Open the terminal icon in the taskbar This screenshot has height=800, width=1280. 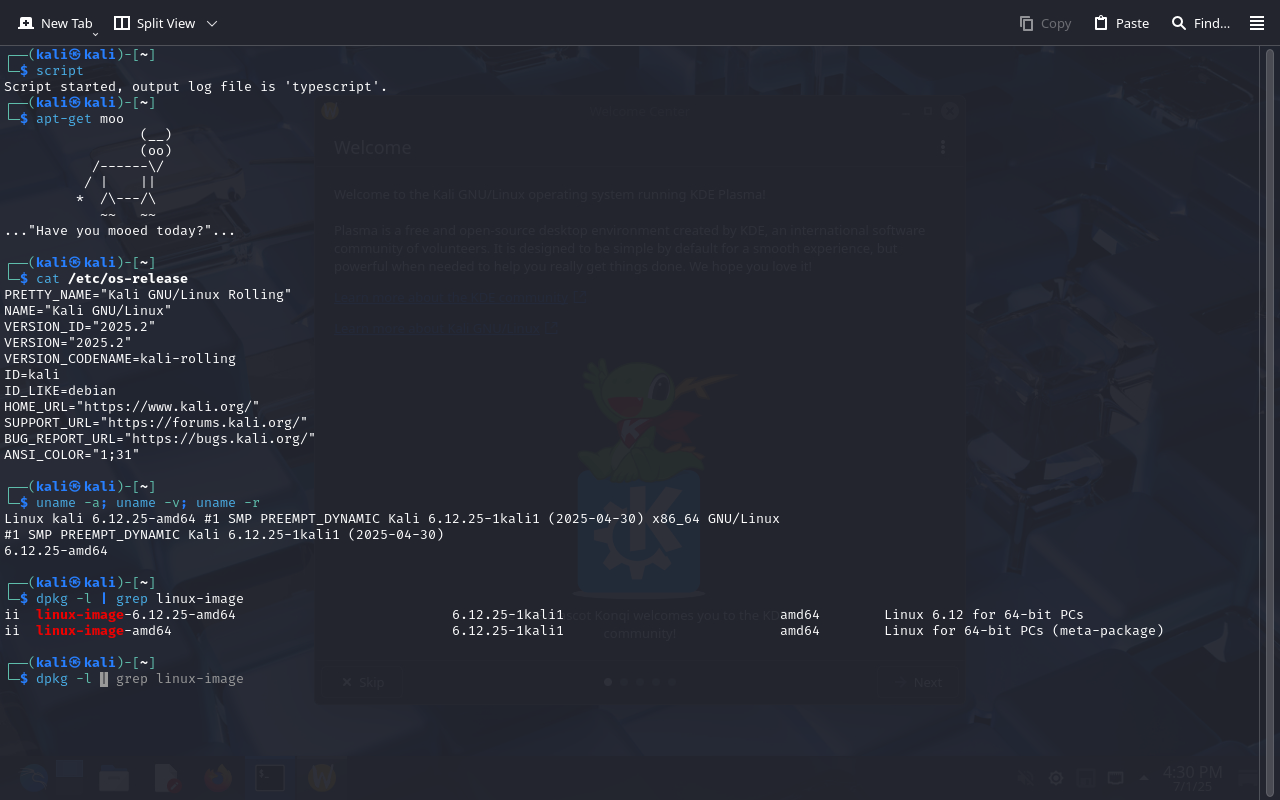tap(269, 777)
